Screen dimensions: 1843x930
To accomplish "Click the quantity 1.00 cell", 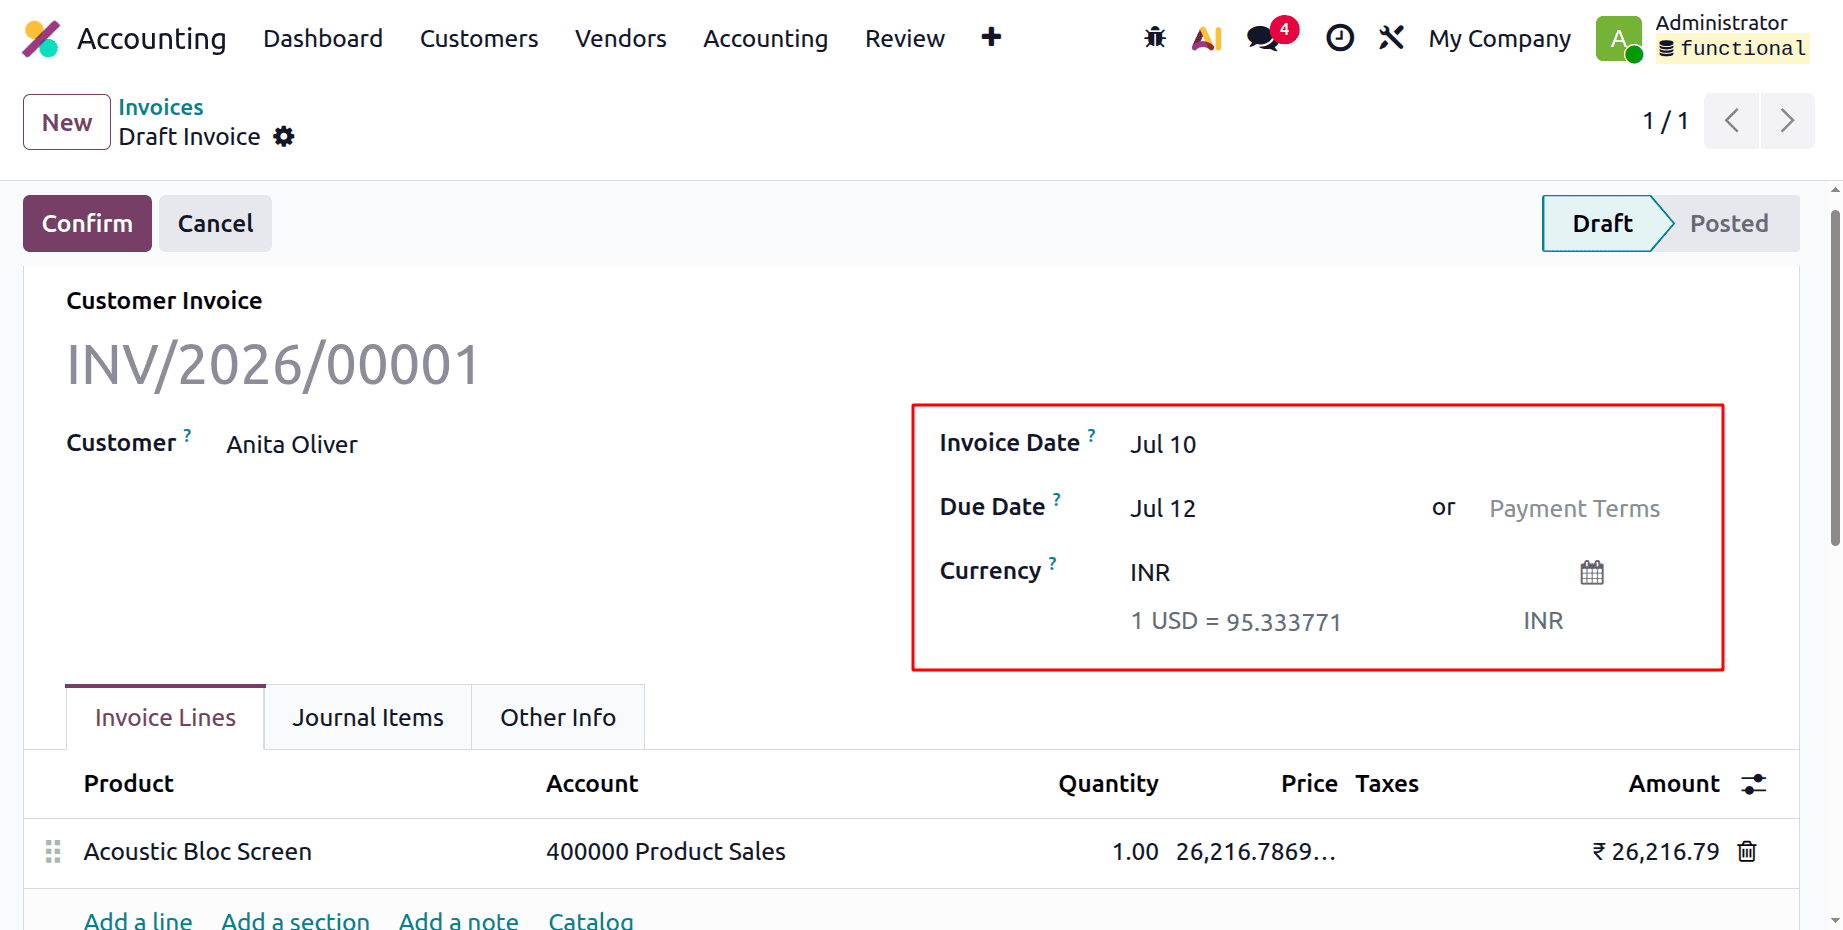I will tap(1135, 851).
